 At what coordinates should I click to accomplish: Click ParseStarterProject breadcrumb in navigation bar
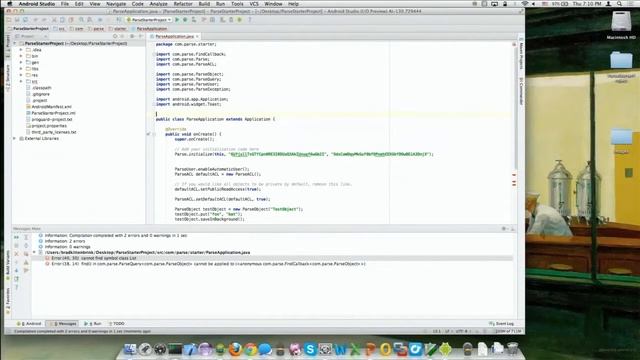[x=28, y=29]
